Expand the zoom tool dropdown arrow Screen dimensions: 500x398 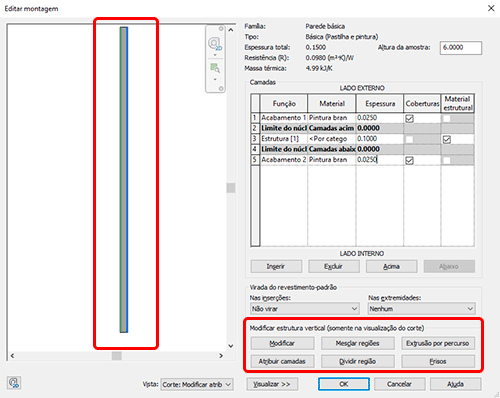point(215,79)
